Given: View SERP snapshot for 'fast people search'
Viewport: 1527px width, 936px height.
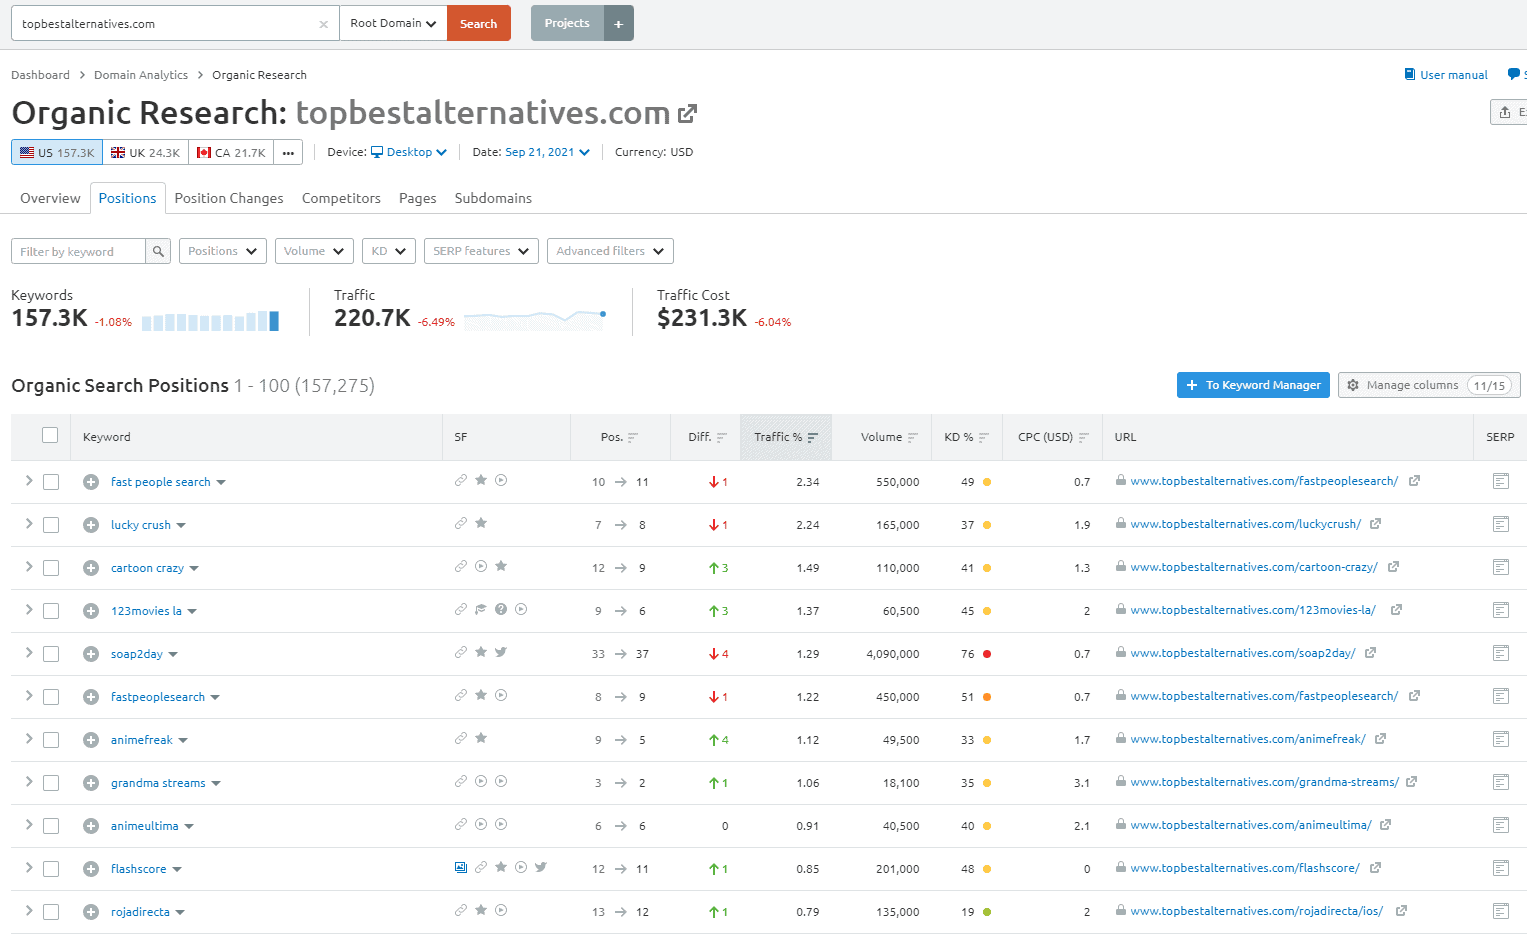Looking at the screenshot, I should 1500,481.
